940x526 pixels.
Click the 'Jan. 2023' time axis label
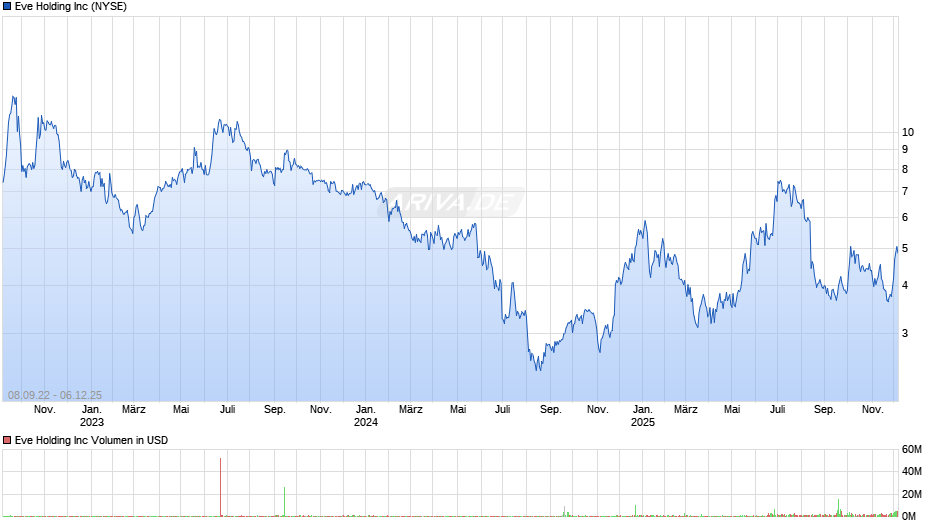tap(91, 416)
